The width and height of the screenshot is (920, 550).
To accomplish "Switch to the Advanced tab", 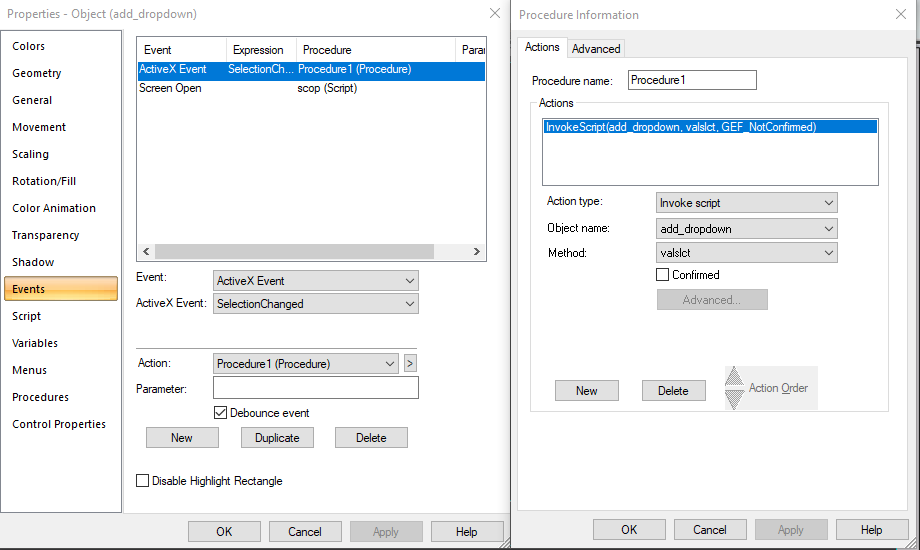I will pyautogui.click(x=596, y=48).
